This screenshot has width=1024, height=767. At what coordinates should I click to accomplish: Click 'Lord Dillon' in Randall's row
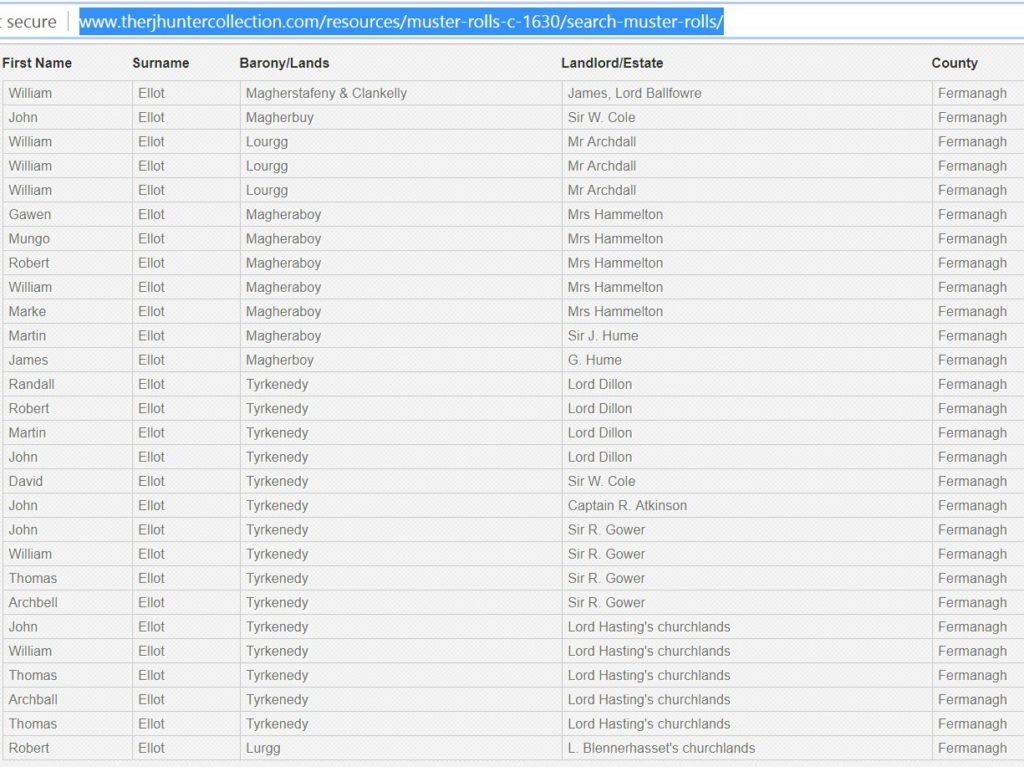coord(600,384)
